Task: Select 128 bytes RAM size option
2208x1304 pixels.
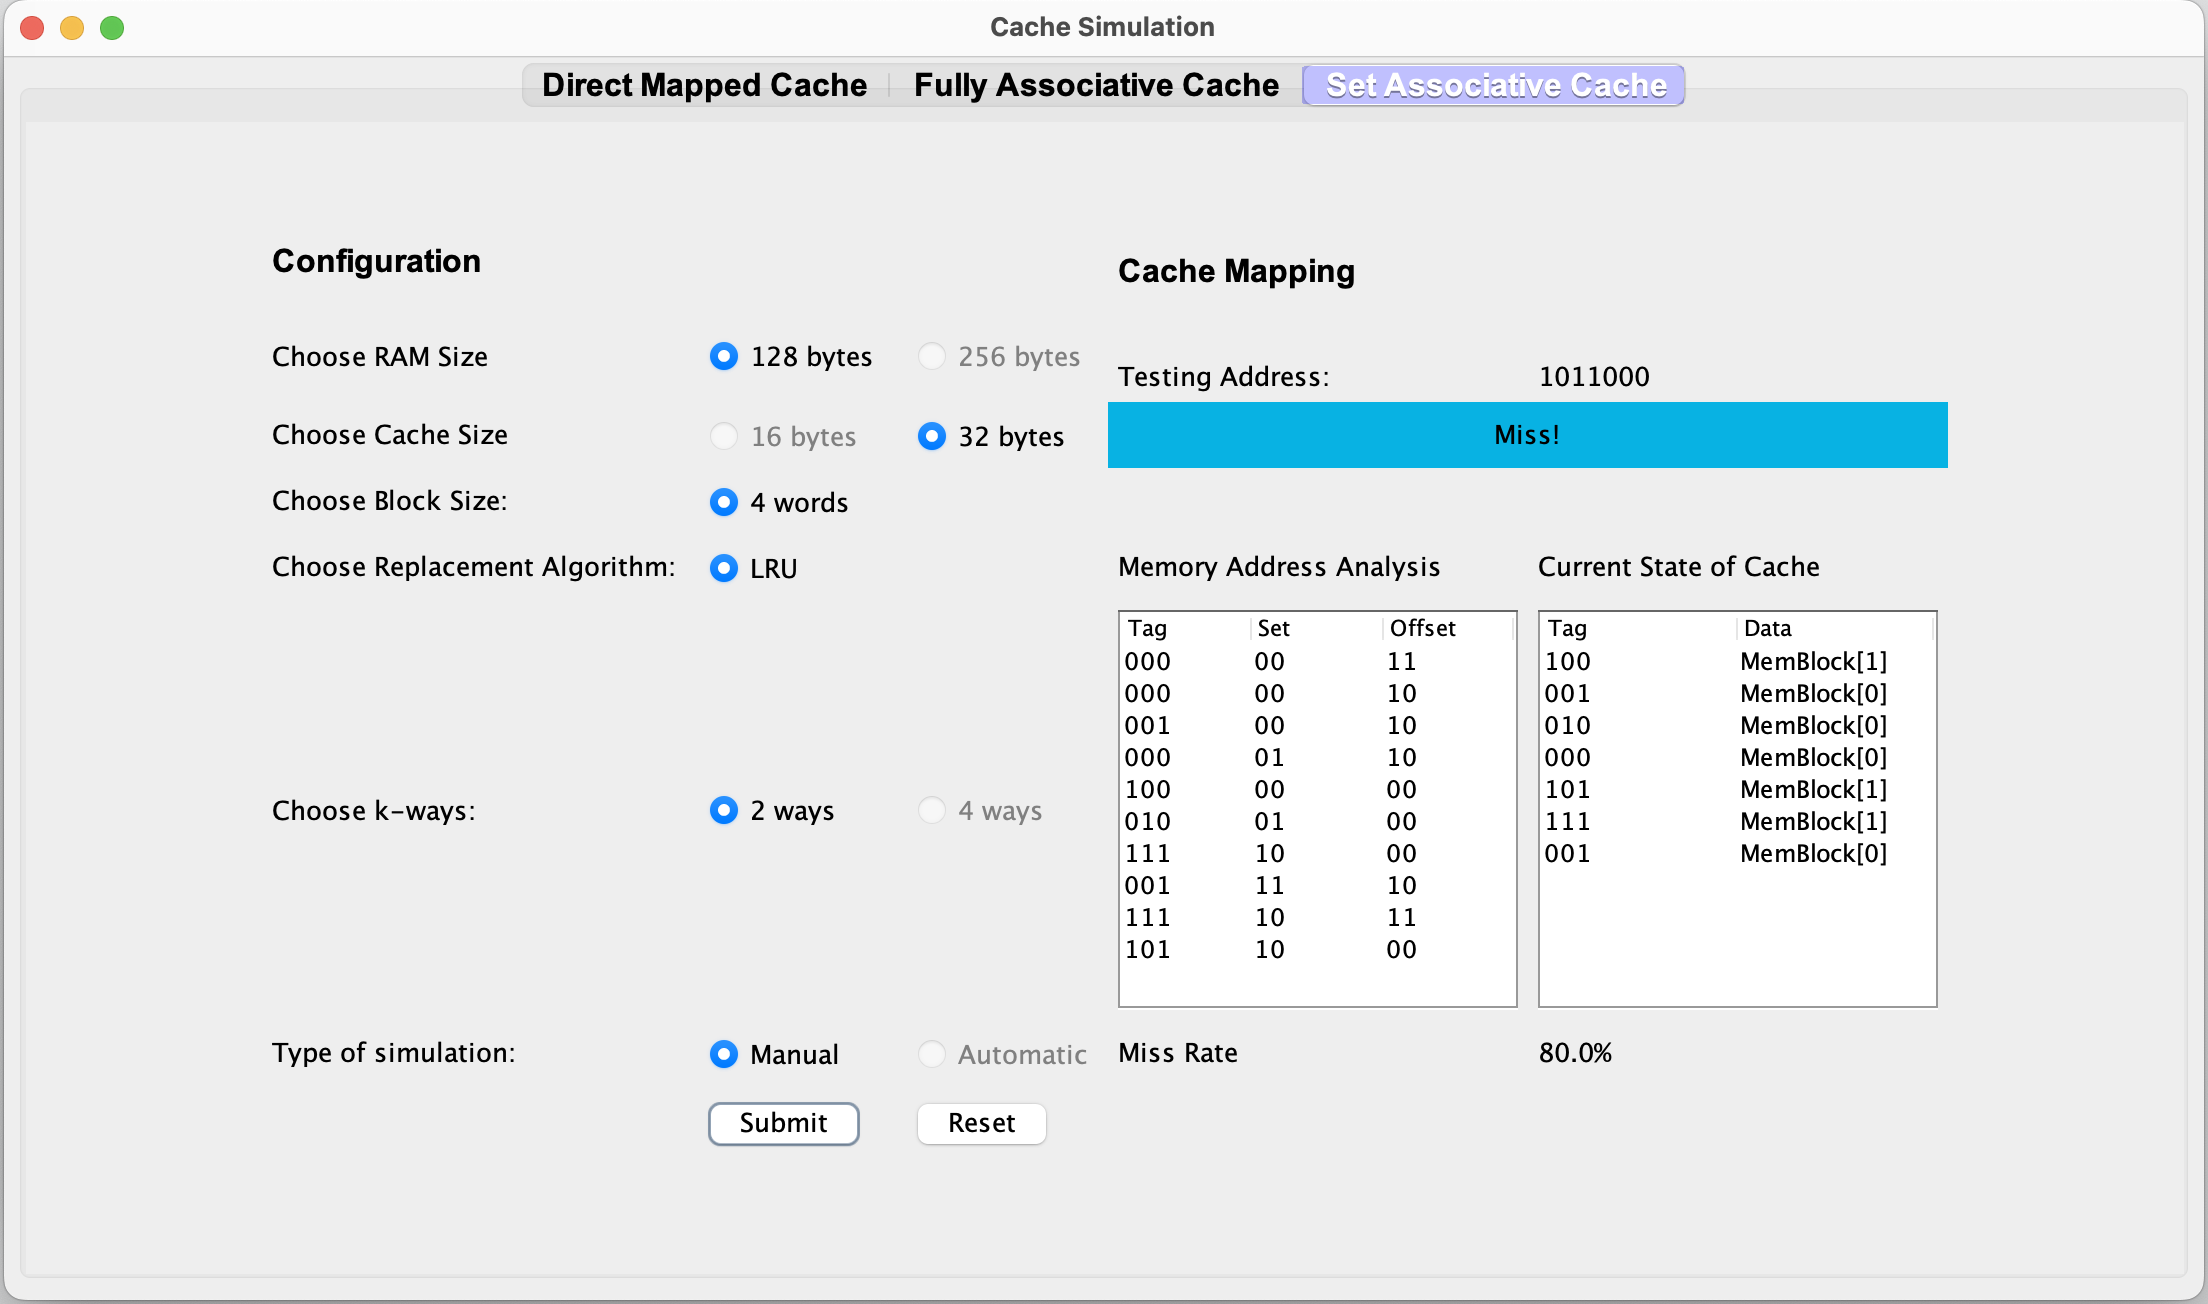Action: 724,356
